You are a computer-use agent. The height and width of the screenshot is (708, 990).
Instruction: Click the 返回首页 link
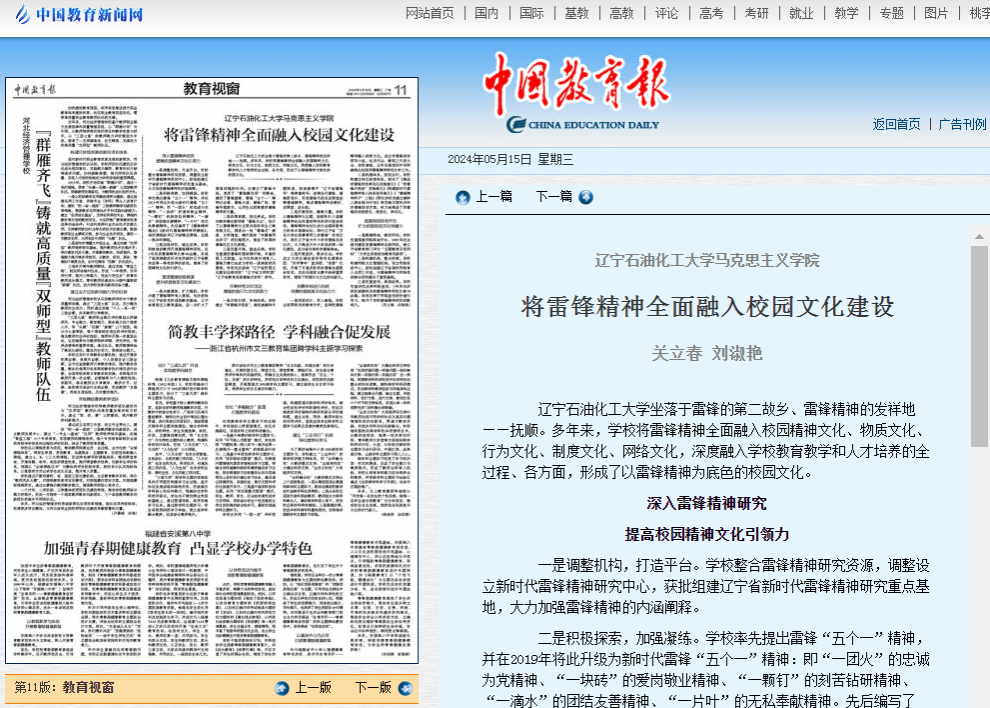pos(896,124)
